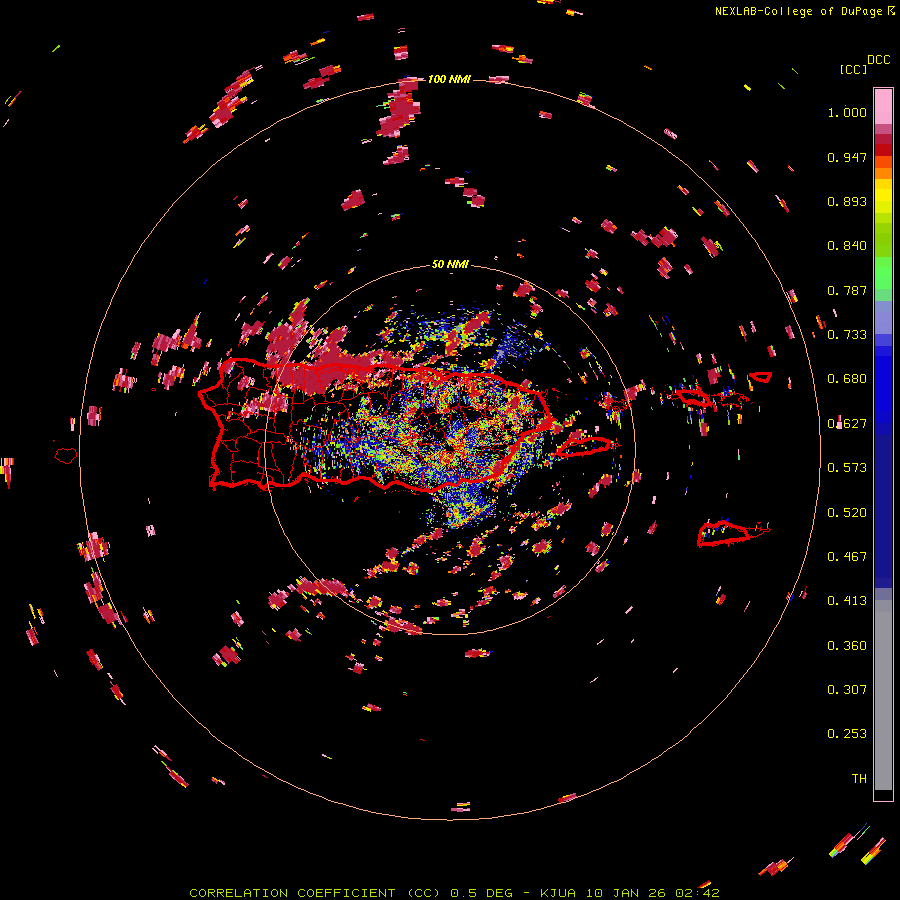The width and height of the screenshot is (900, 900).
Task: Select the 0.307 scale value
Action: [x=847, y=690]
